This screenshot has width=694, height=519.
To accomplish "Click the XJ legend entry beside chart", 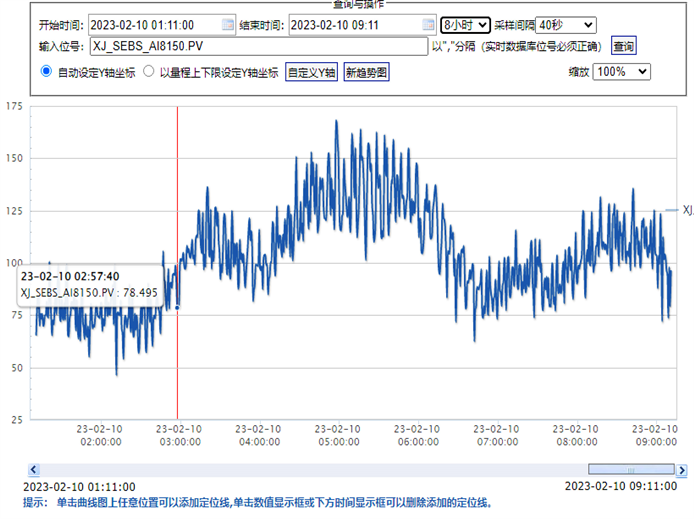I will [685, 210].
